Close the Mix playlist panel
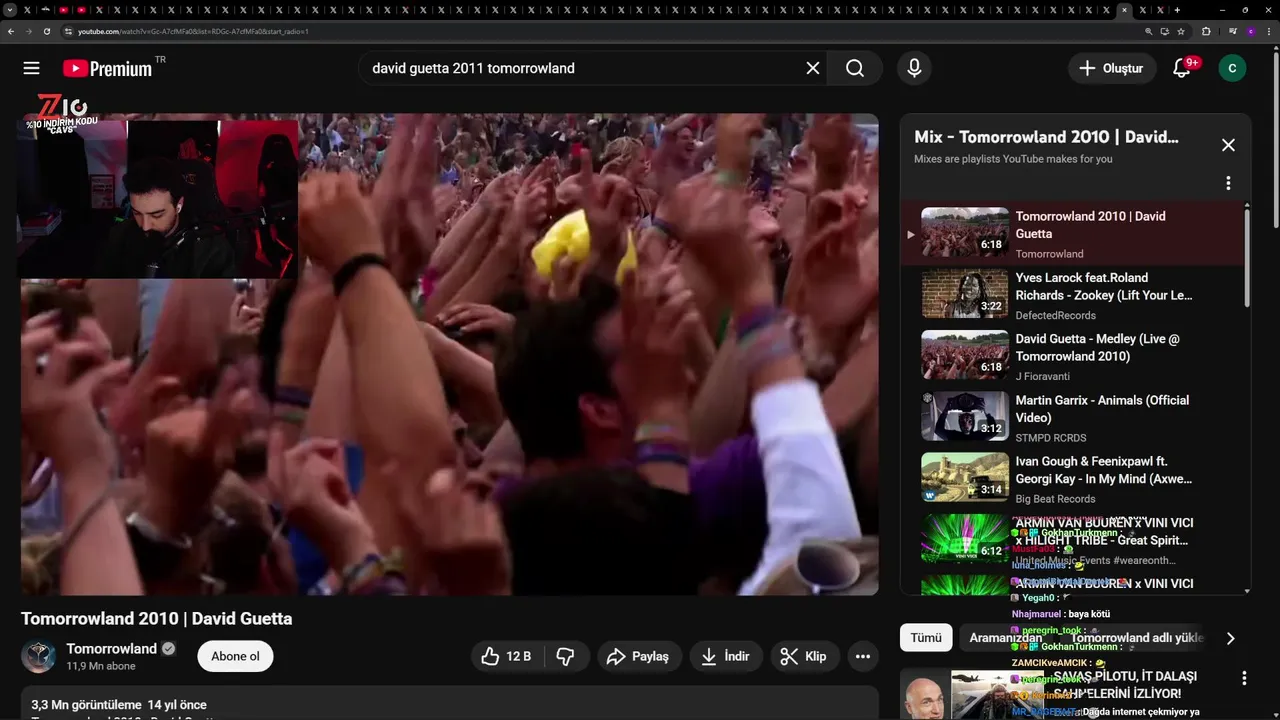The width and height of the screenshot is (1280, 720). coord(1228,145)
